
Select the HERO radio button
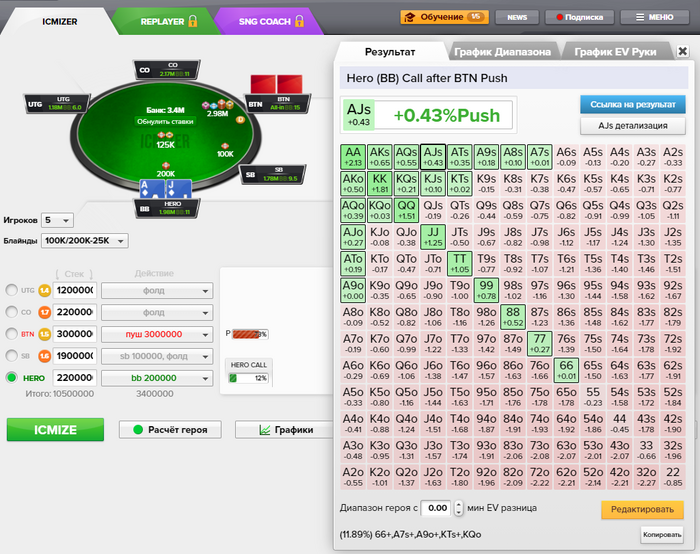click(12, 378)
